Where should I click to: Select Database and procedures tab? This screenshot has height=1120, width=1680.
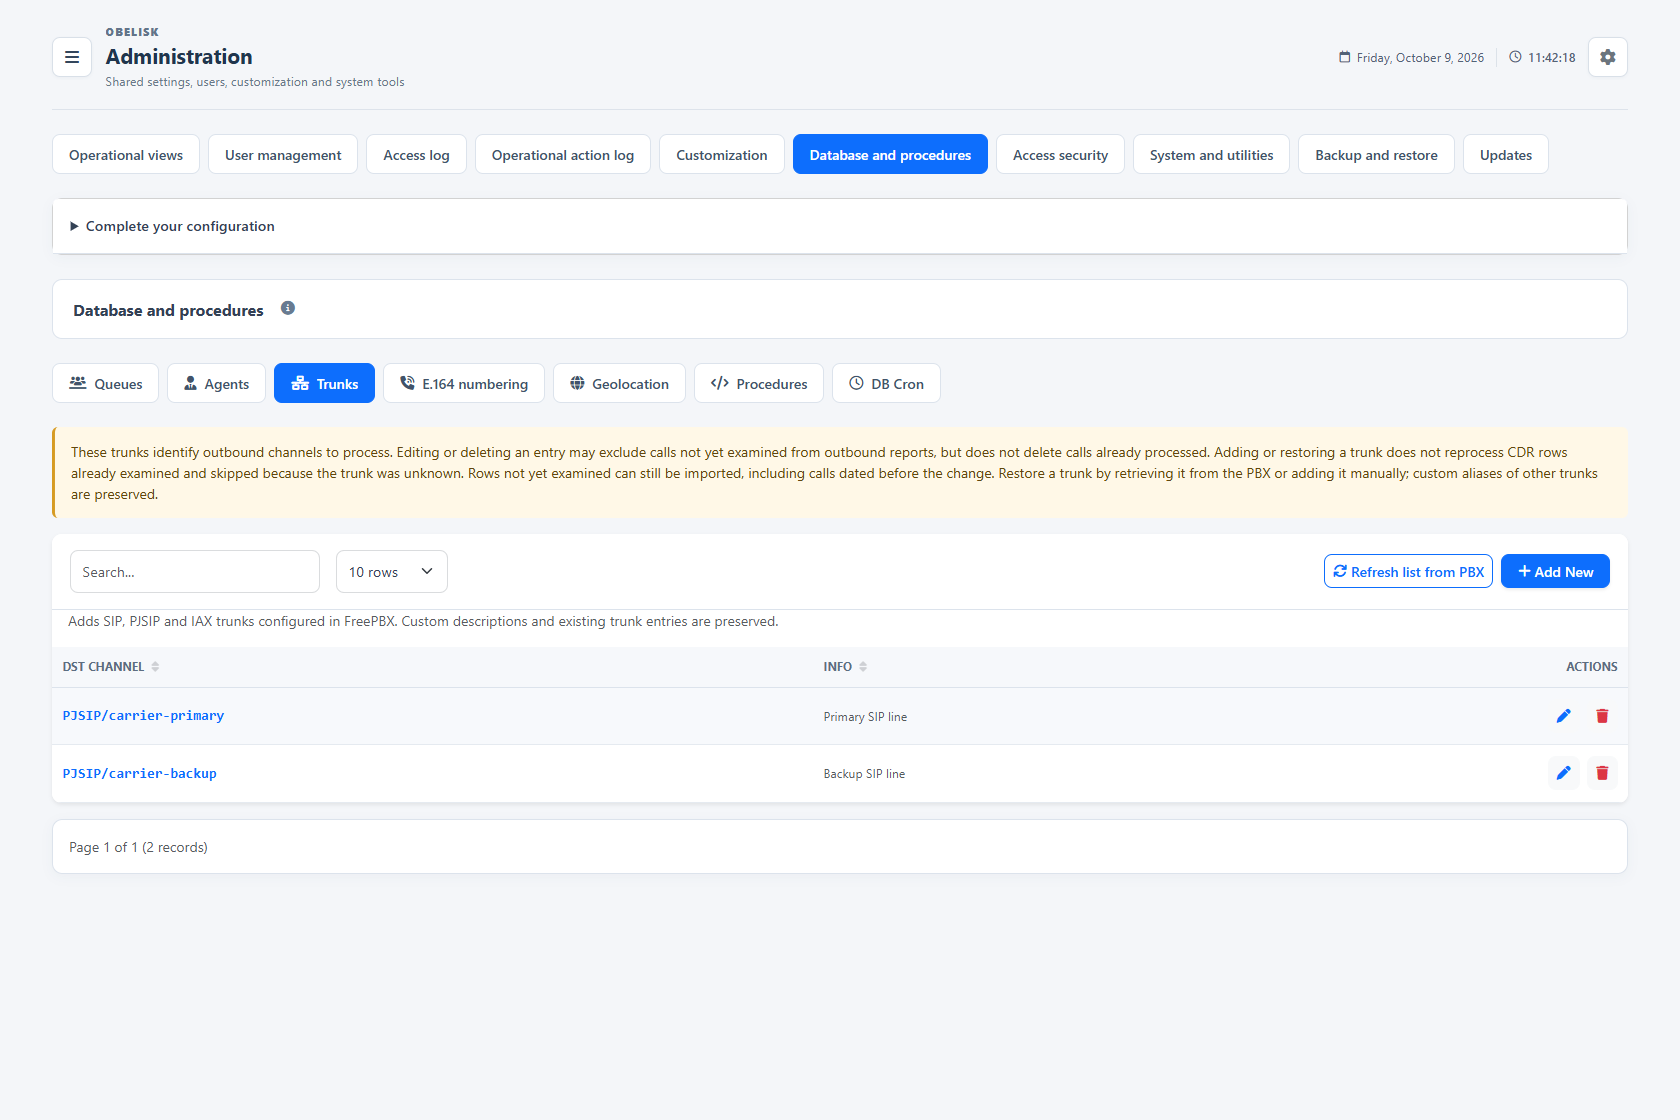point(890,154)
